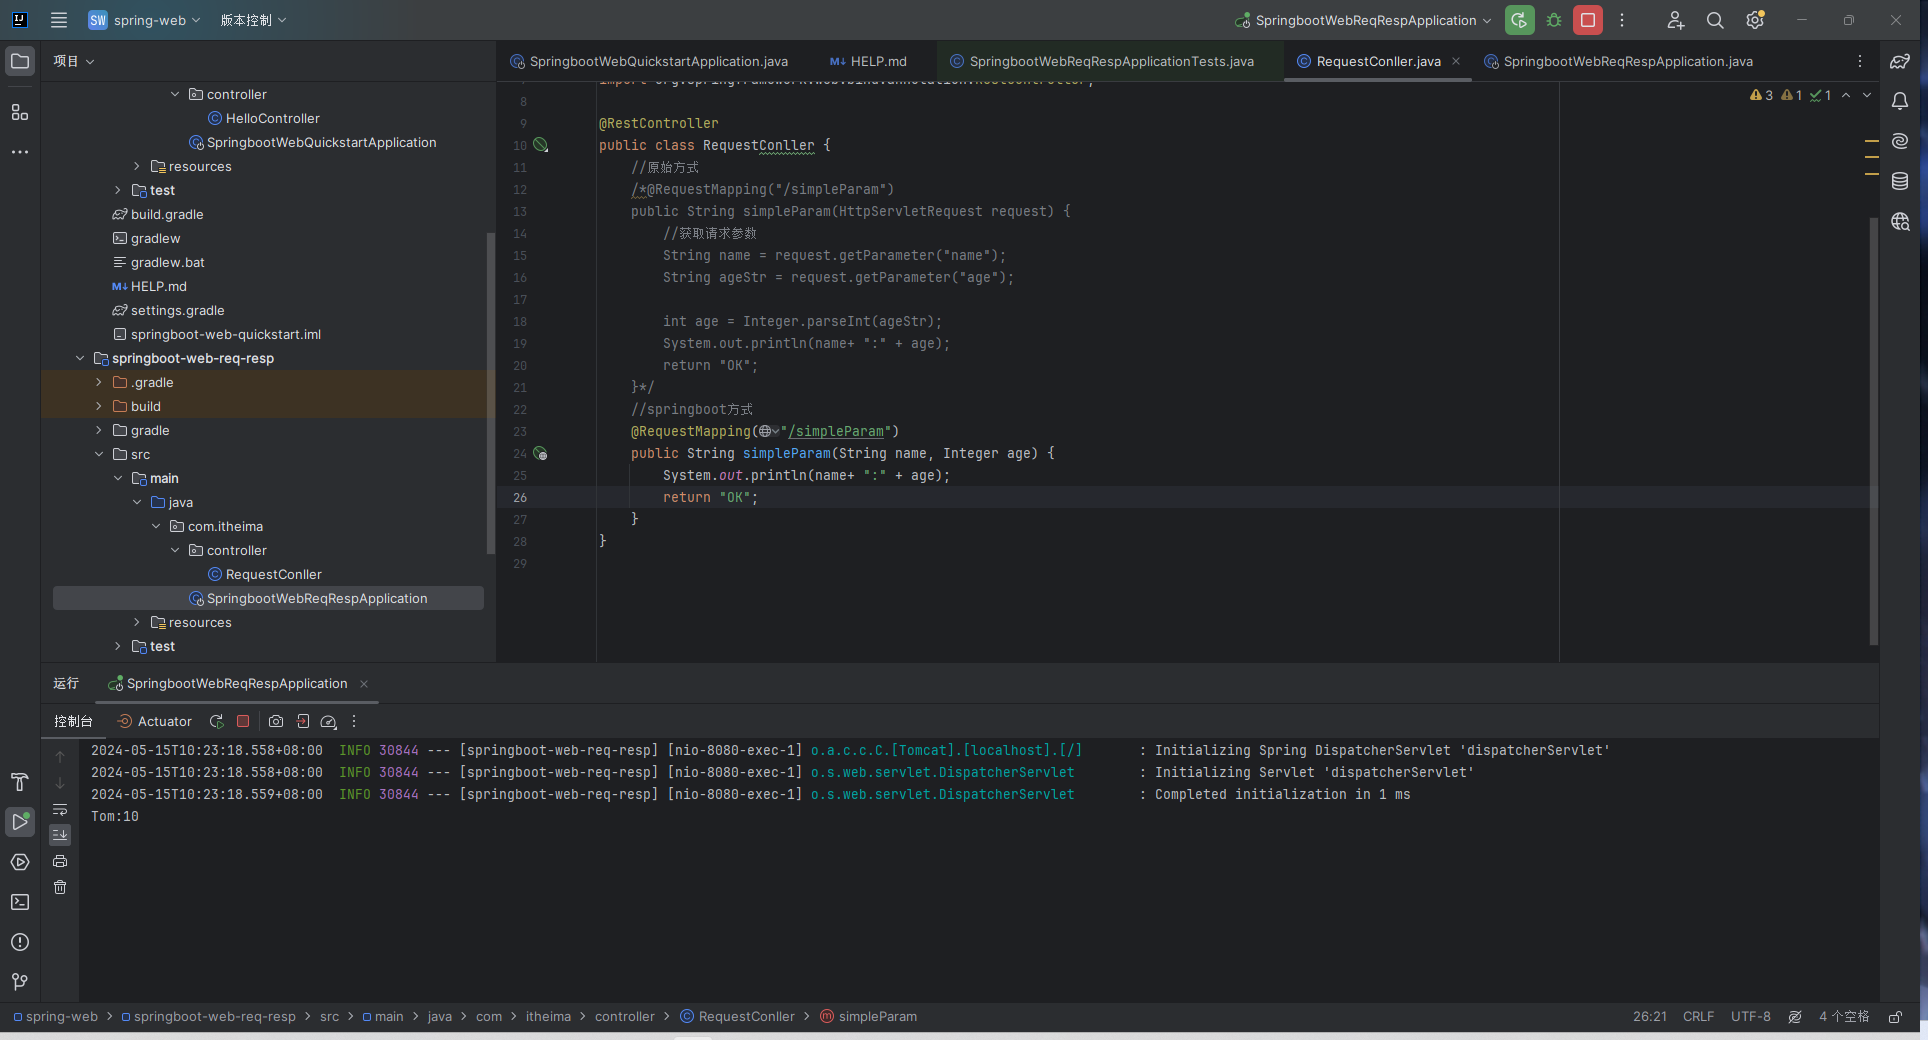This screenshot has height=1040, width=1928.
Task: Clear console with trash icon
Action: [60, 887]
